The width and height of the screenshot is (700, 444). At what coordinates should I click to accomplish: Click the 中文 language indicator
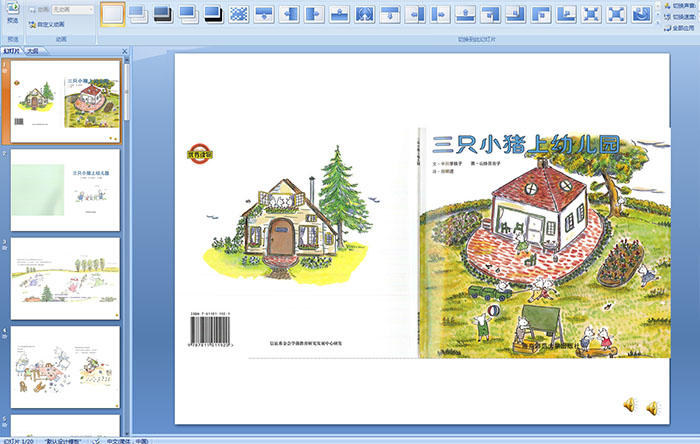tap(127, 441)
